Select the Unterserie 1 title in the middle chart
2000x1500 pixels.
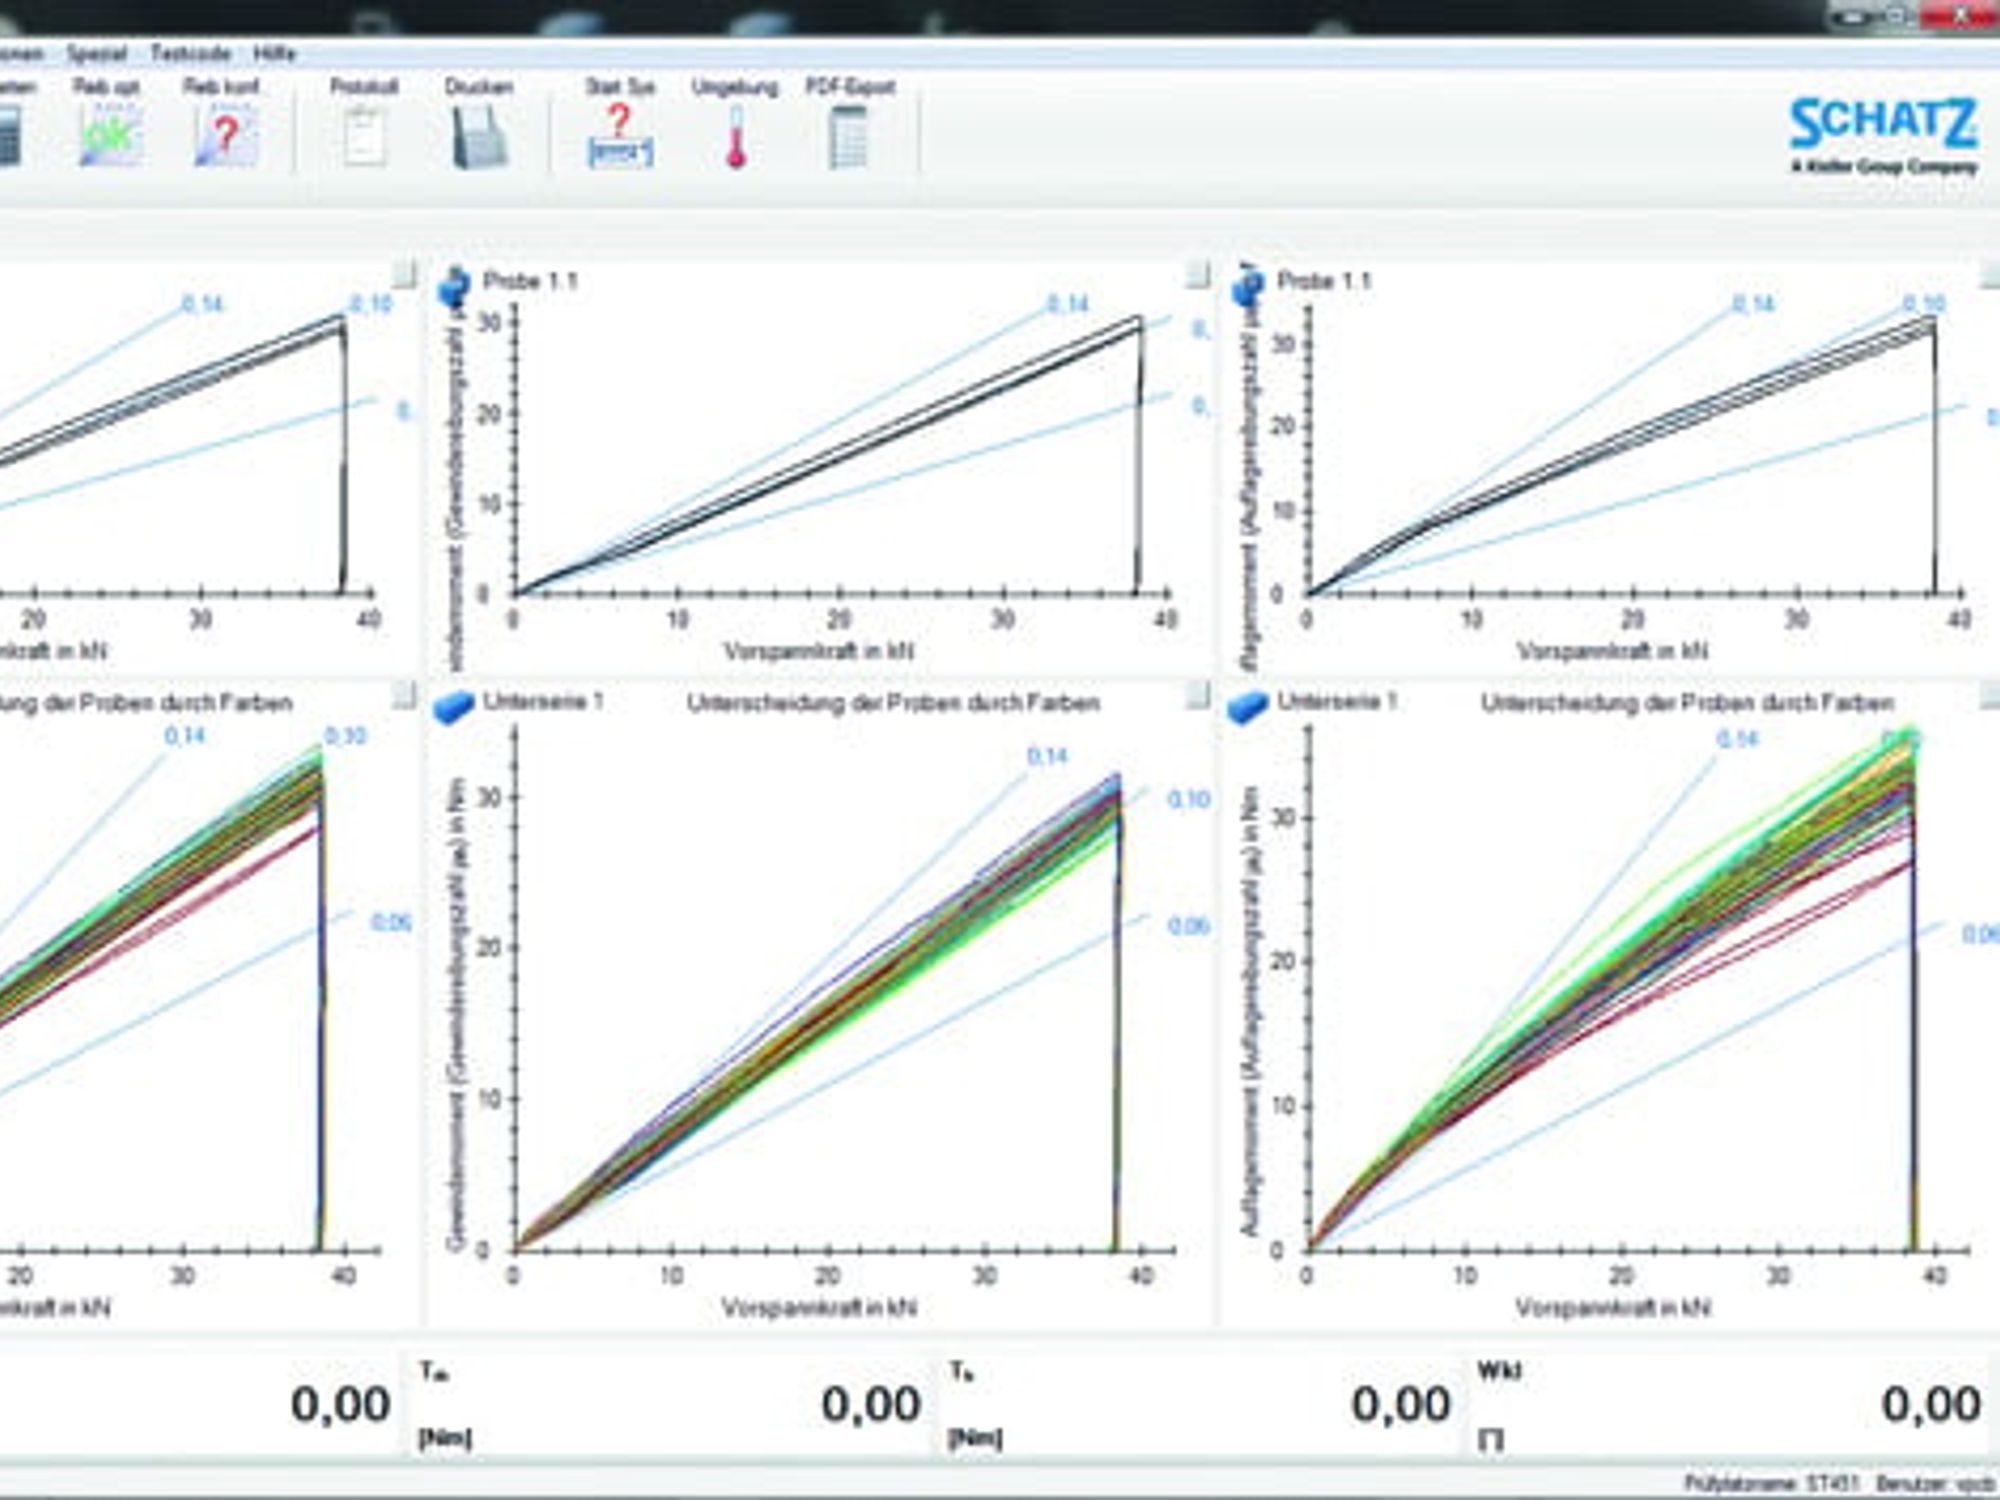pos(543,701)
